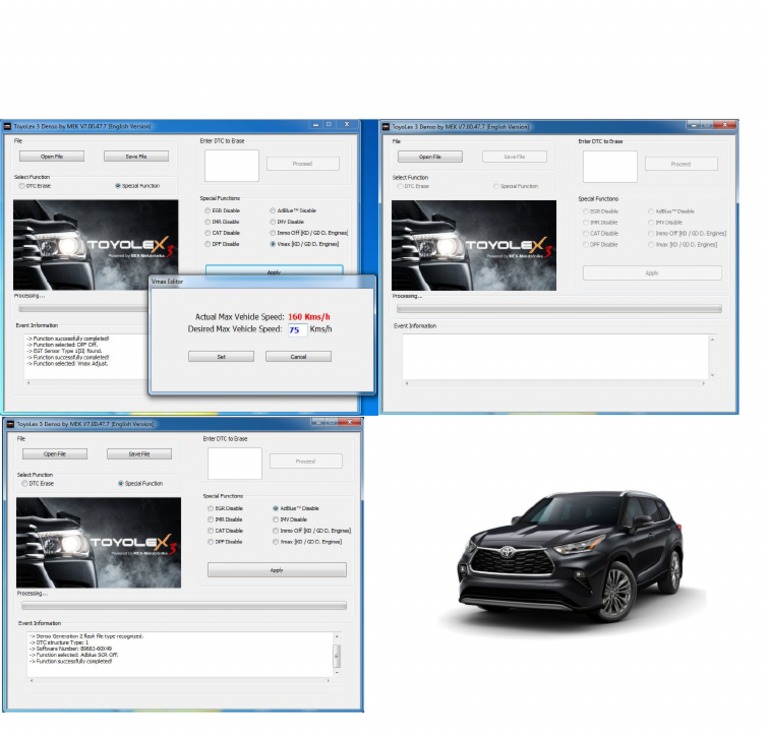Click Save File in the Vmax Editor window
Viewport: 768px width, 737px height.
[x=136, y=156]
